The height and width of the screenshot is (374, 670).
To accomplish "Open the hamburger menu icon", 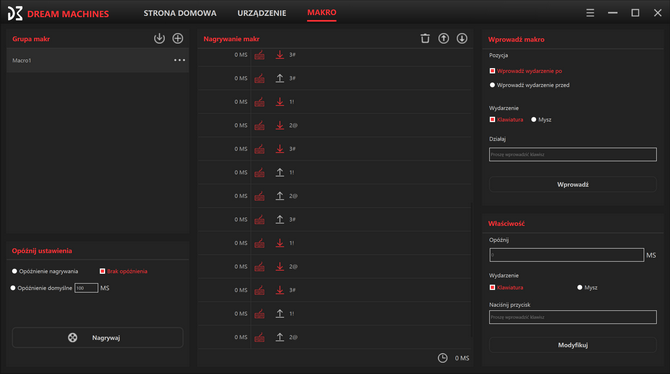I will click(x=590, y=13).
